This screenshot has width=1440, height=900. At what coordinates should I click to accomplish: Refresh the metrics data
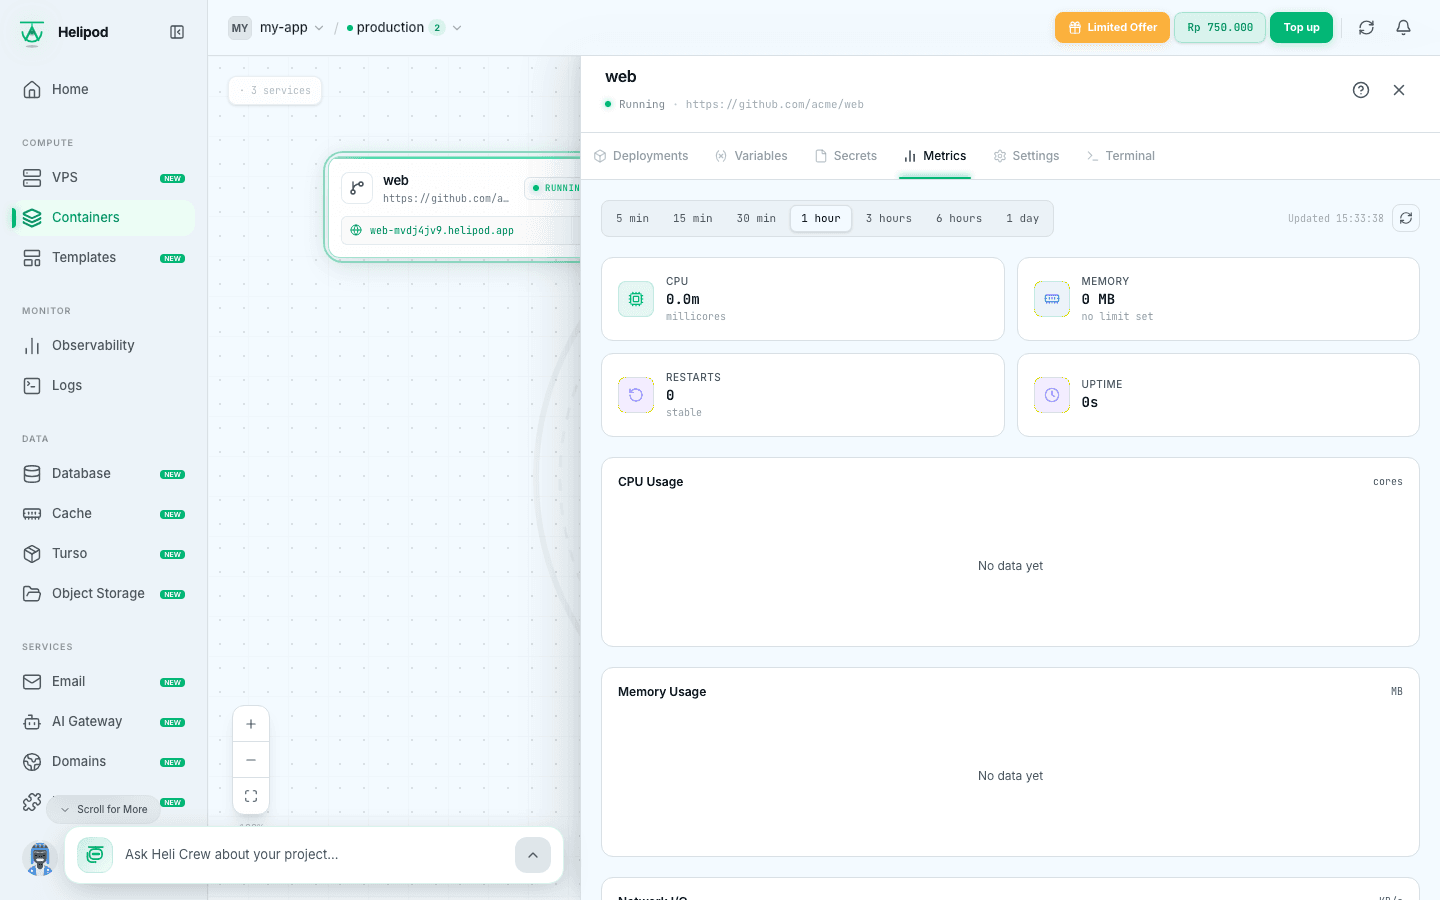click(x=1406, y=218)
